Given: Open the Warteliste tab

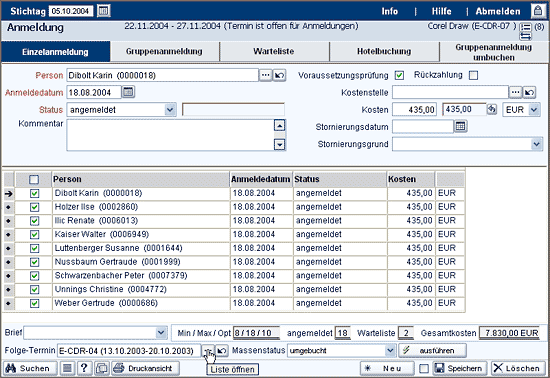Looking at the screenshot, I should click(x=274, y=52).
